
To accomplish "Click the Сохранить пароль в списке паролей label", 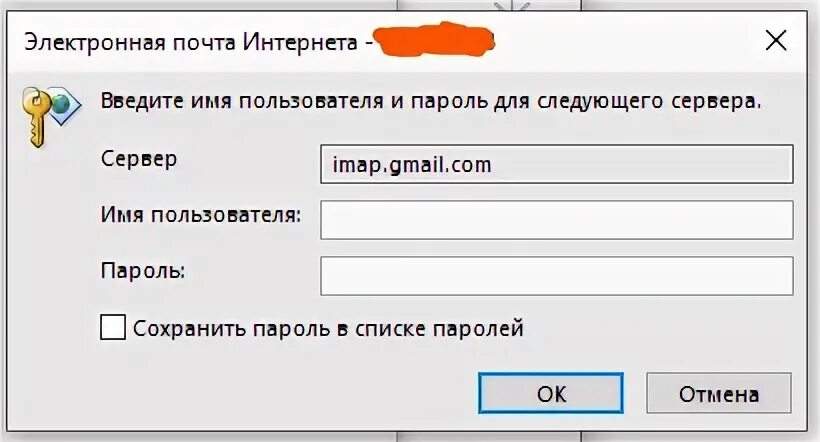I will click(328, 328).
